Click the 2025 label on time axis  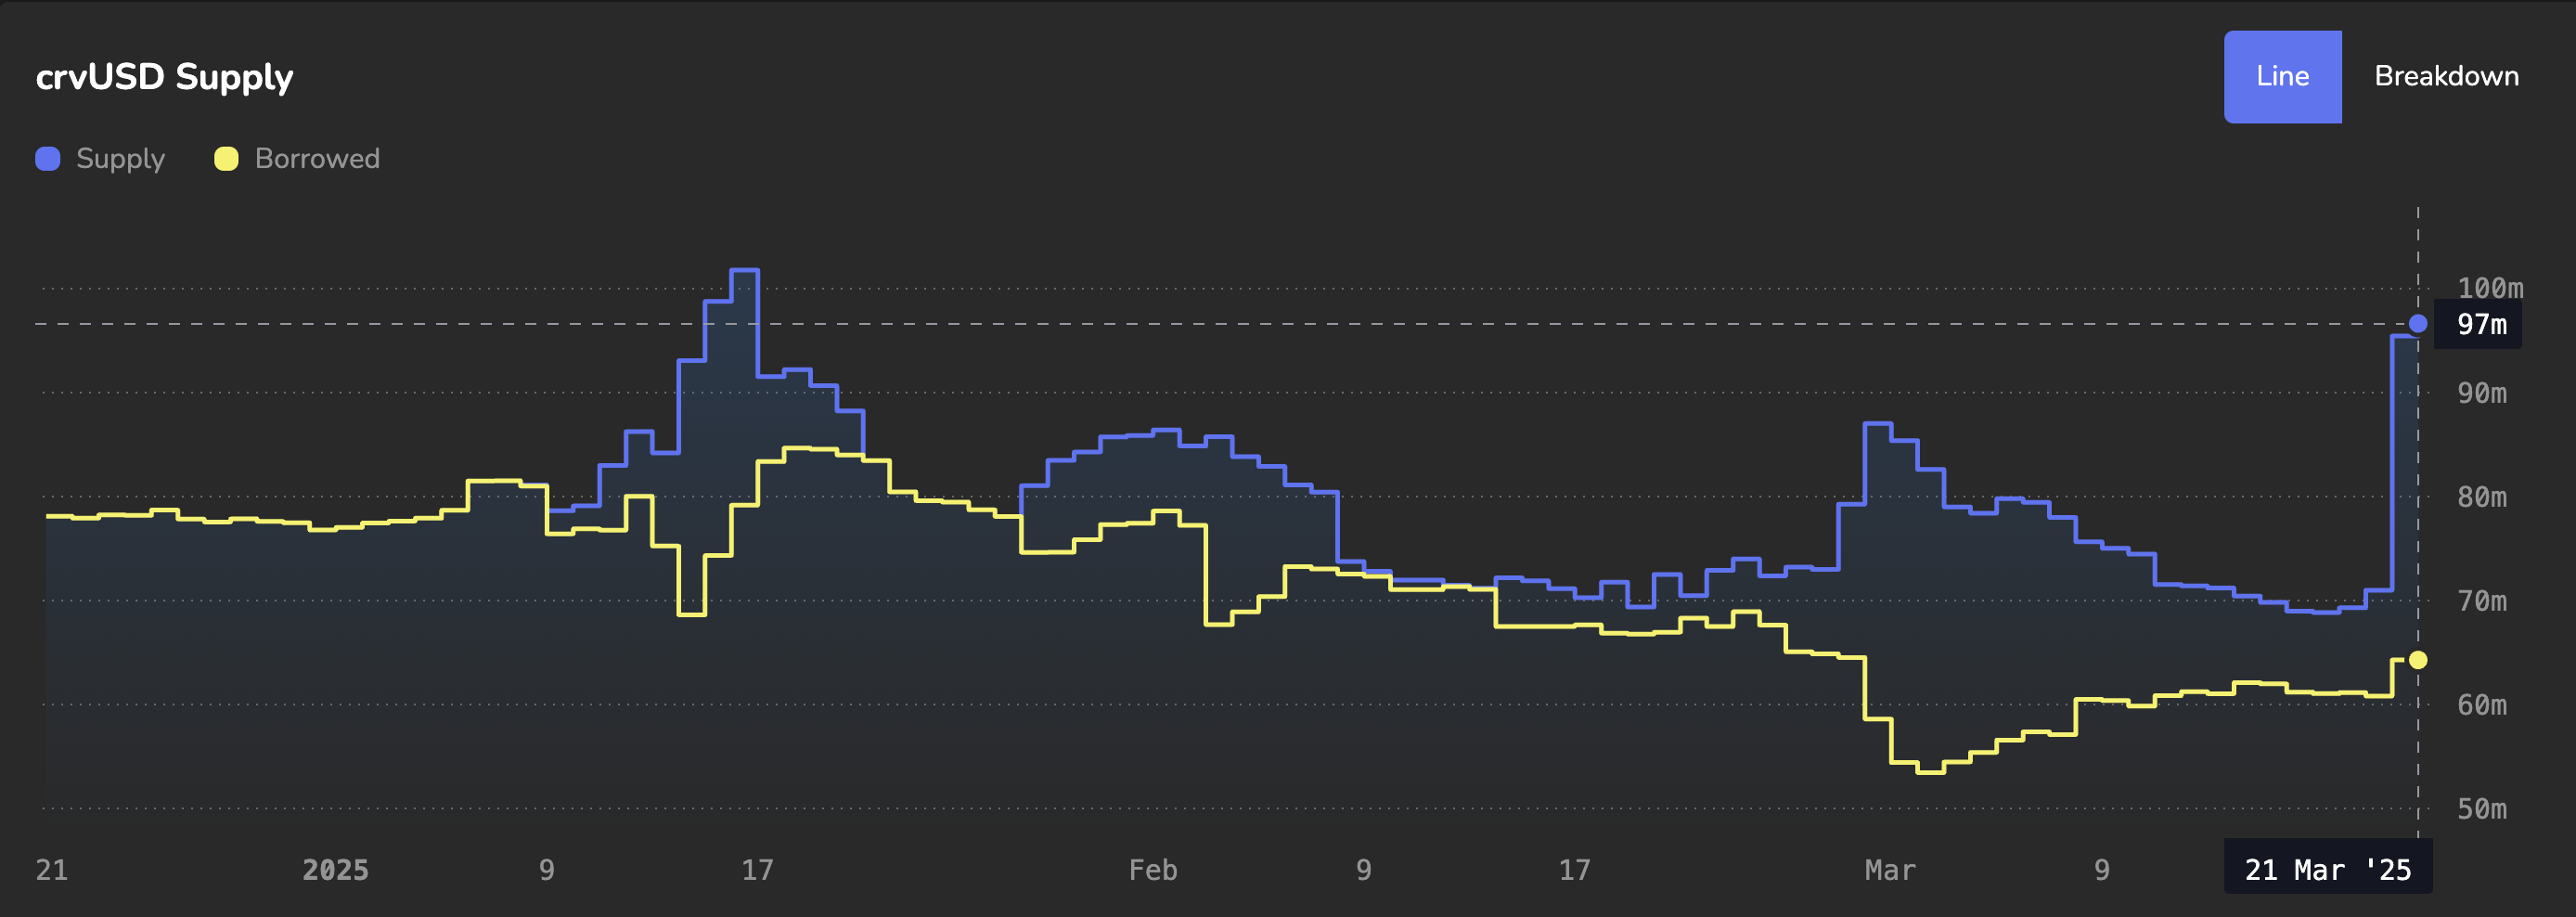pyautogui.click(x=336, y=870)
